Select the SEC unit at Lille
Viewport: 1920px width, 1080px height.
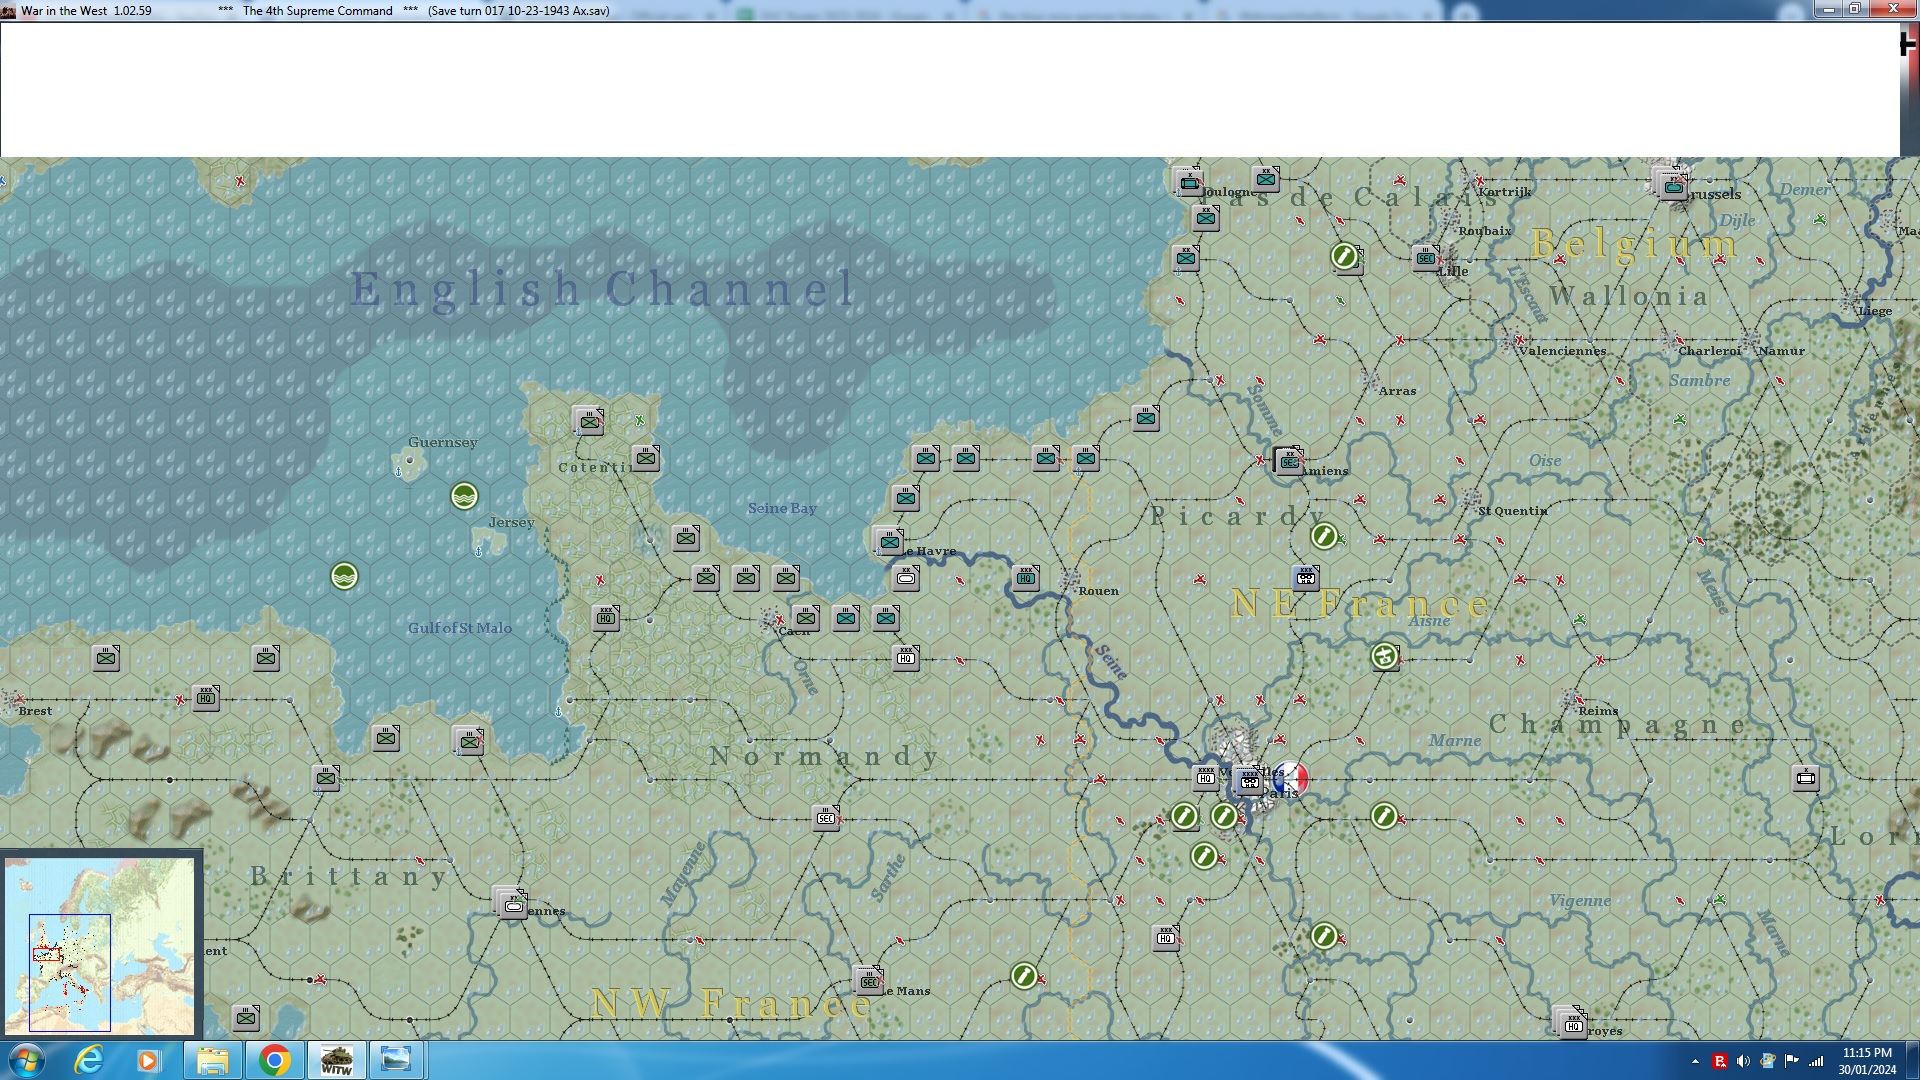[1426, 257]
